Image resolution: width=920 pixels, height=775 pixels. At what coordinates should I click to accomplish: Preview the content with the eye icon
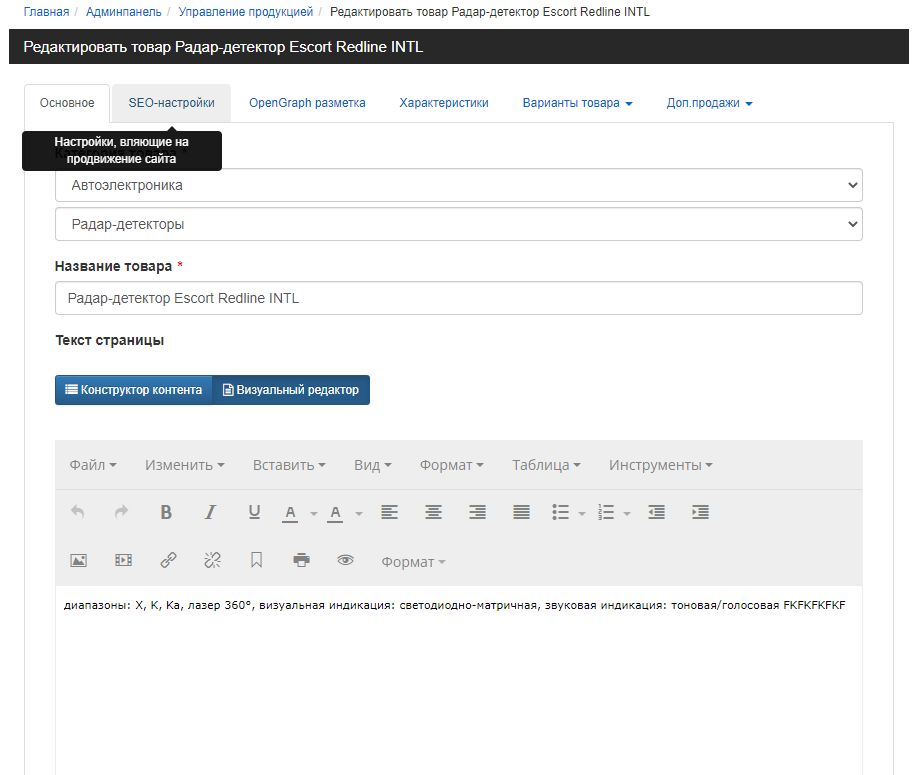click(x=346, y=560)
